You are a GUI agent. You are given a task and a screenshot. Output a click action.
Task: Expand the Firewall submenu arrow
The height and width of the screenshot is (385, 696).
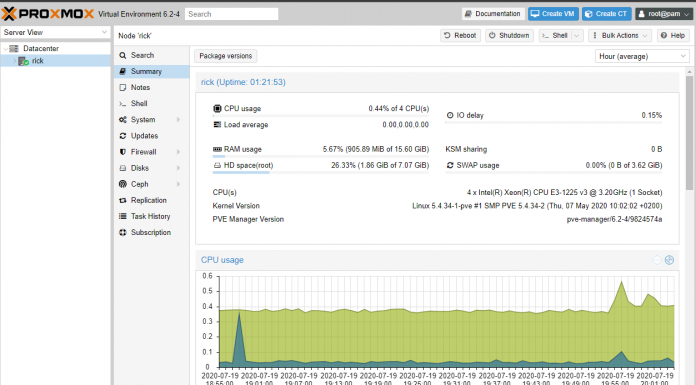point(178,152)
